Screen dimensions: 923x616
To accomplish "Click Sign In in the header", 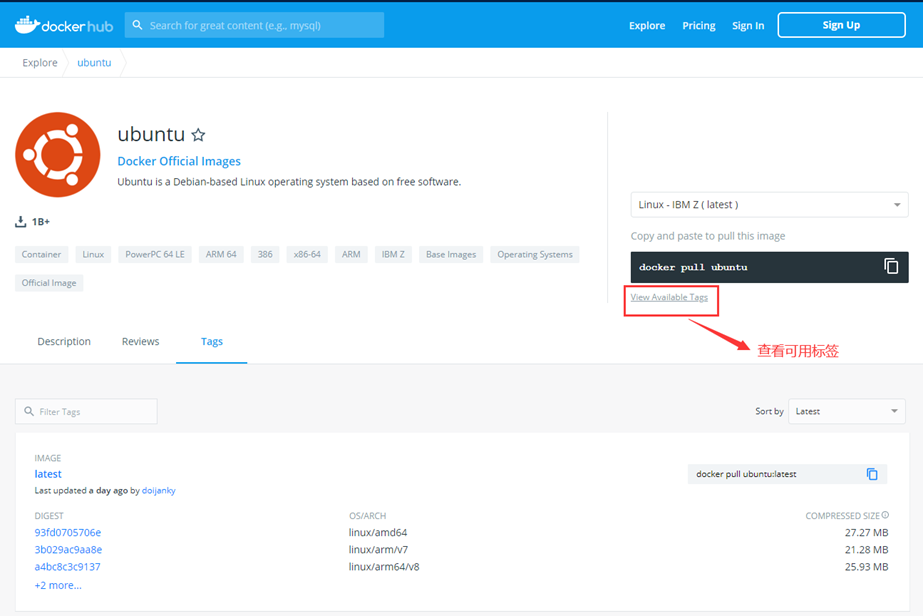I will 748,25.
